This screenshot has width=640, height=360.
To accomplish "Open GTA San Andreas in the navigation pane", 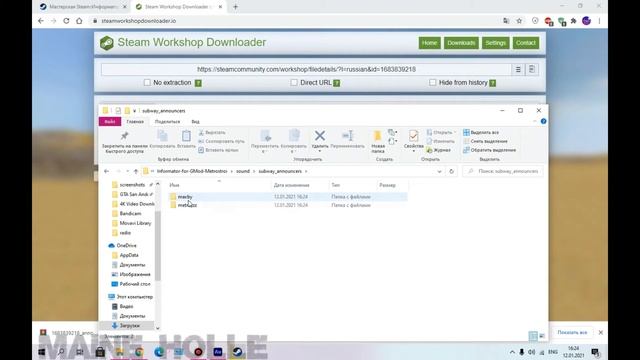I will 133,194.
